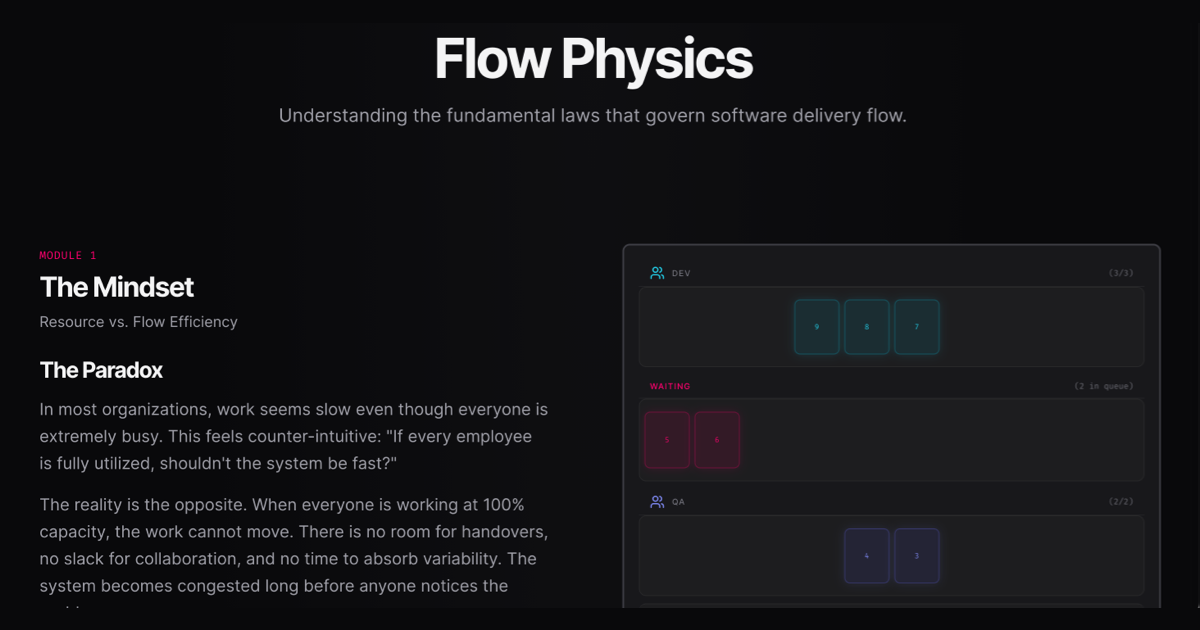Click the 'QA' lane label
Image resolution: width=1200 pixels, height=630 pixels.
[678, 502]
